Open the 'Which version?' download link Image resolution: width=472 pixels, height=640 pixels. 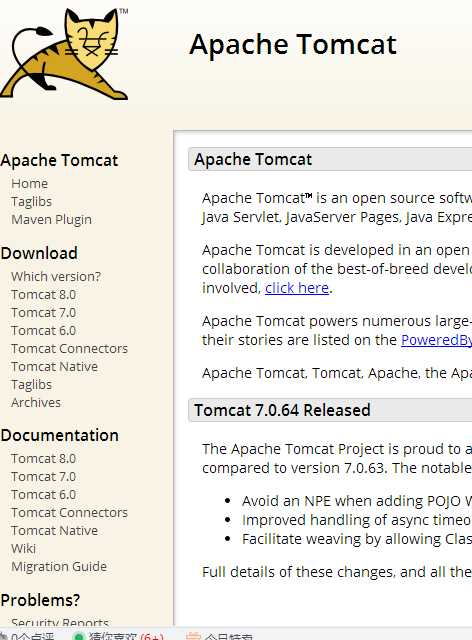[56, 277]
